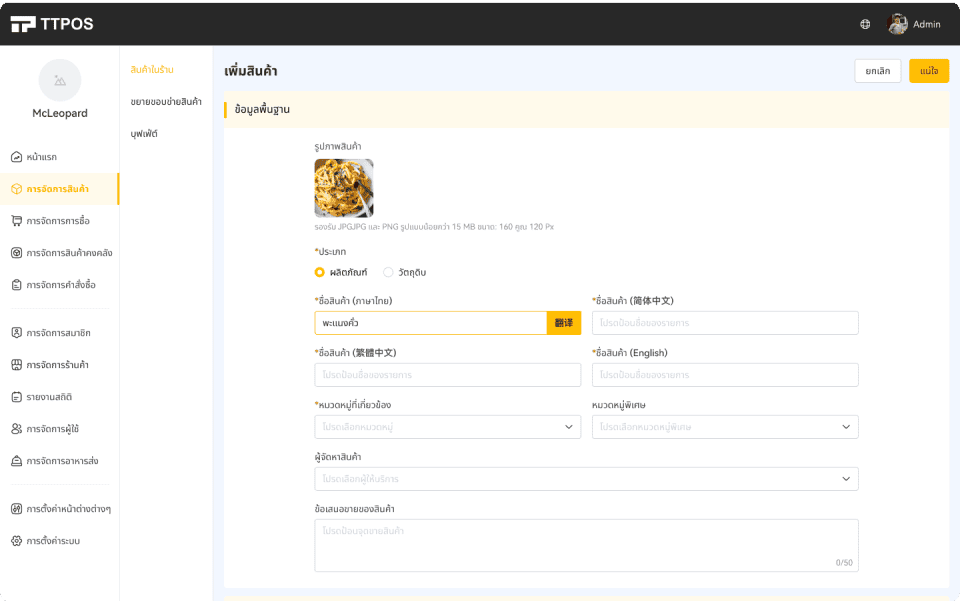Click the Admin avatar picture
This screenshot has height=601, width=960.
[898, 24]
